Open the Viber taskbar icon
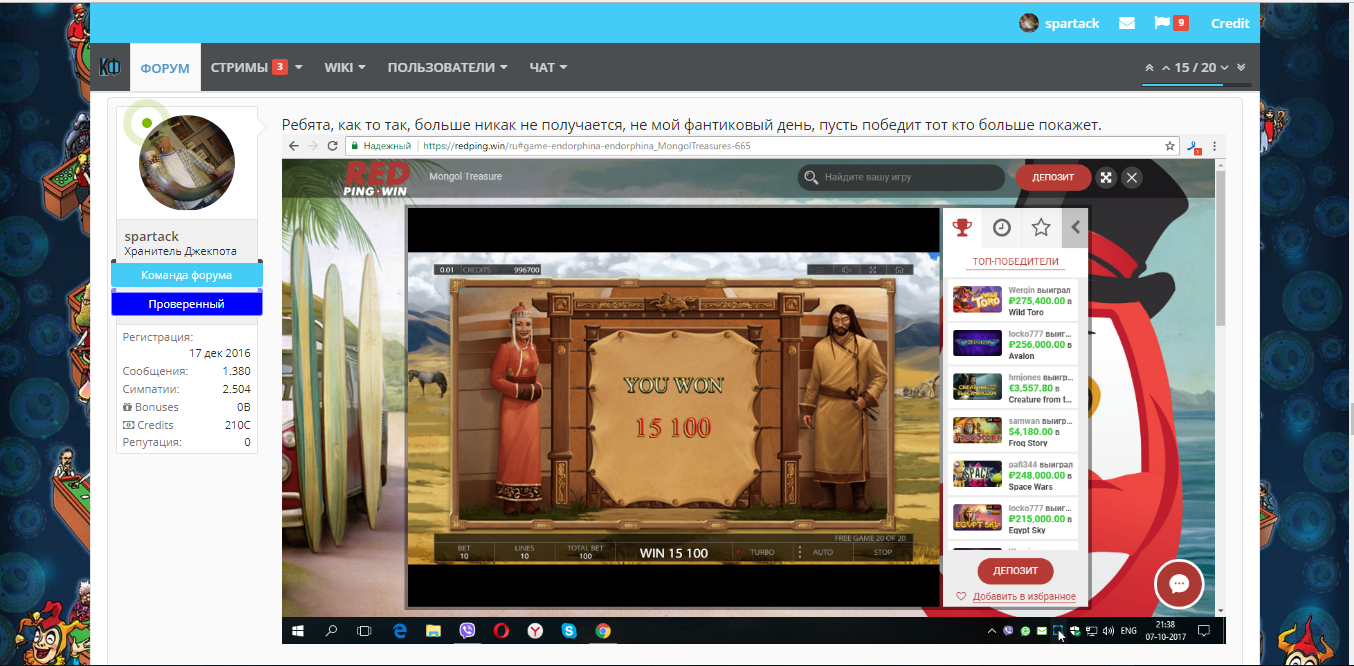Image resolution: width=1354 pixels, height=666 pixels. pos(467,631)
